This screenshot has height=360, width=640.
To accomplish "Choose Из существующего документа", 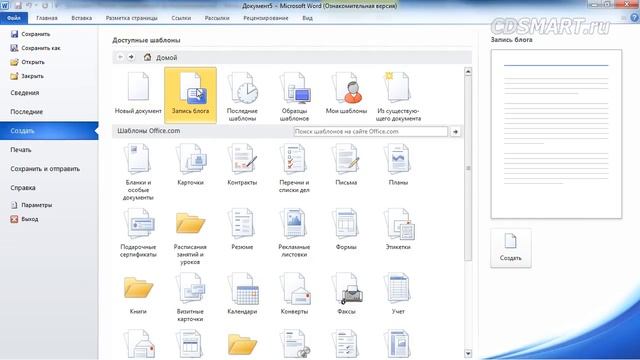I will pos(398,96).
